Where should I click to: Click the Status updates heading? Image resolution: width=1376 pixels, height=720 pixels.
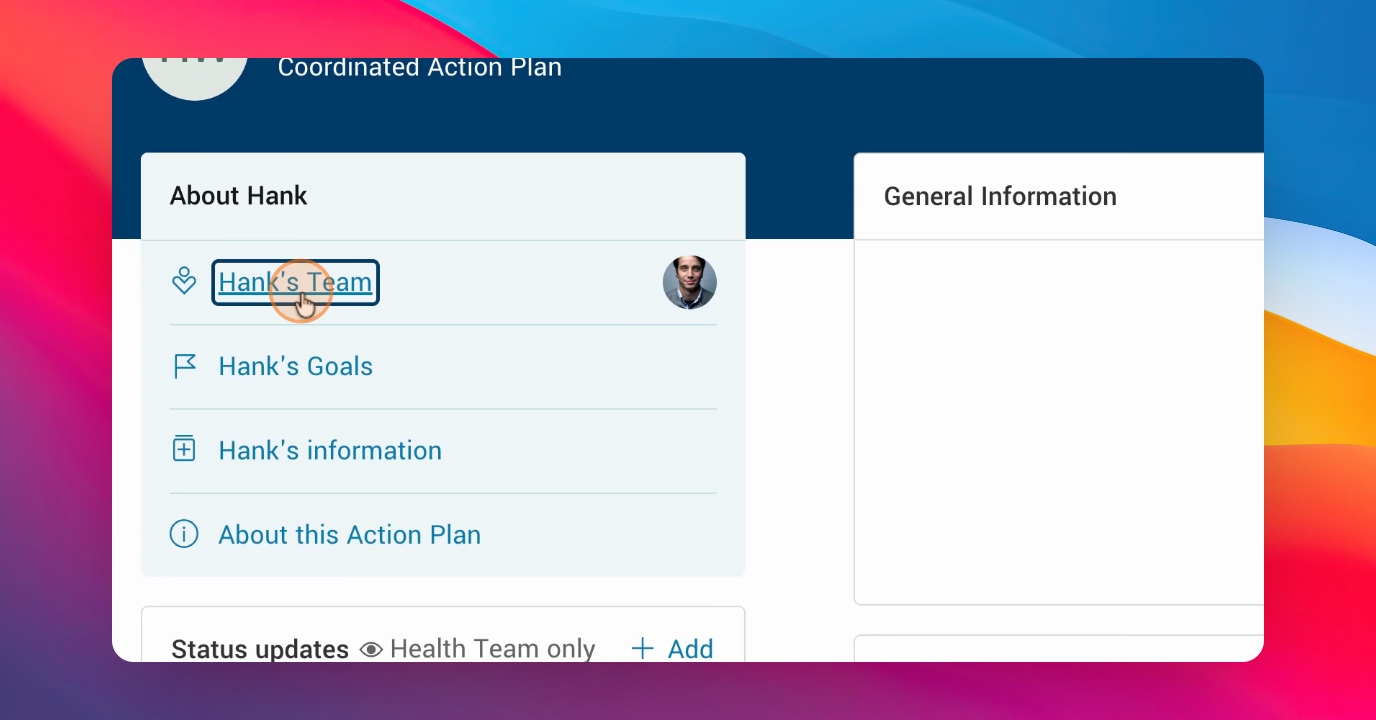tap(260, 649)
